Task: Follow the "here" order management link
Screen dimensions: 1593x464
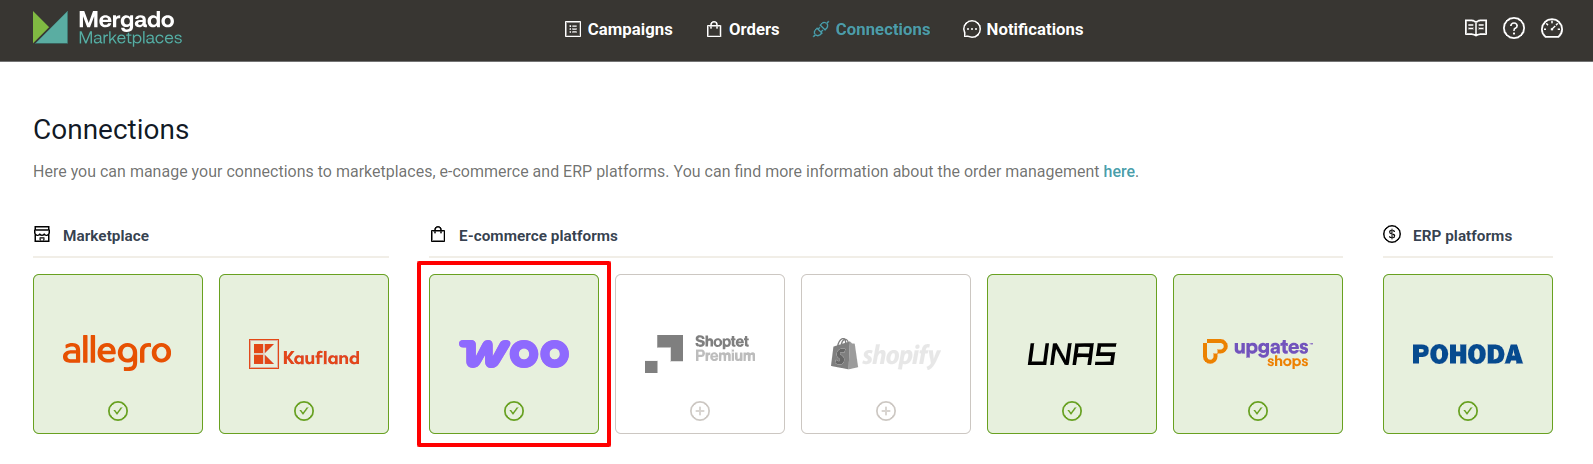Action: tap(1119, 171)
